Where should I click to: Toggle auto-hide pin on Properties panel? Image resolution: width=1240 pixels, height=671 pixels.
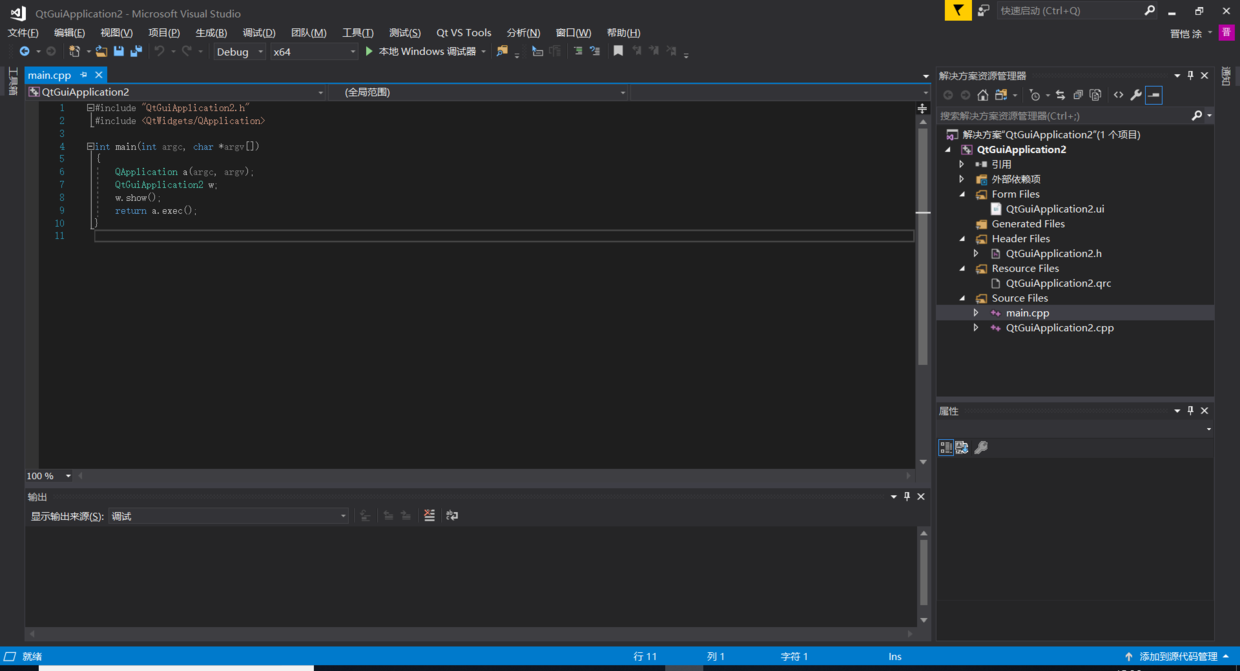[1190, 411]
